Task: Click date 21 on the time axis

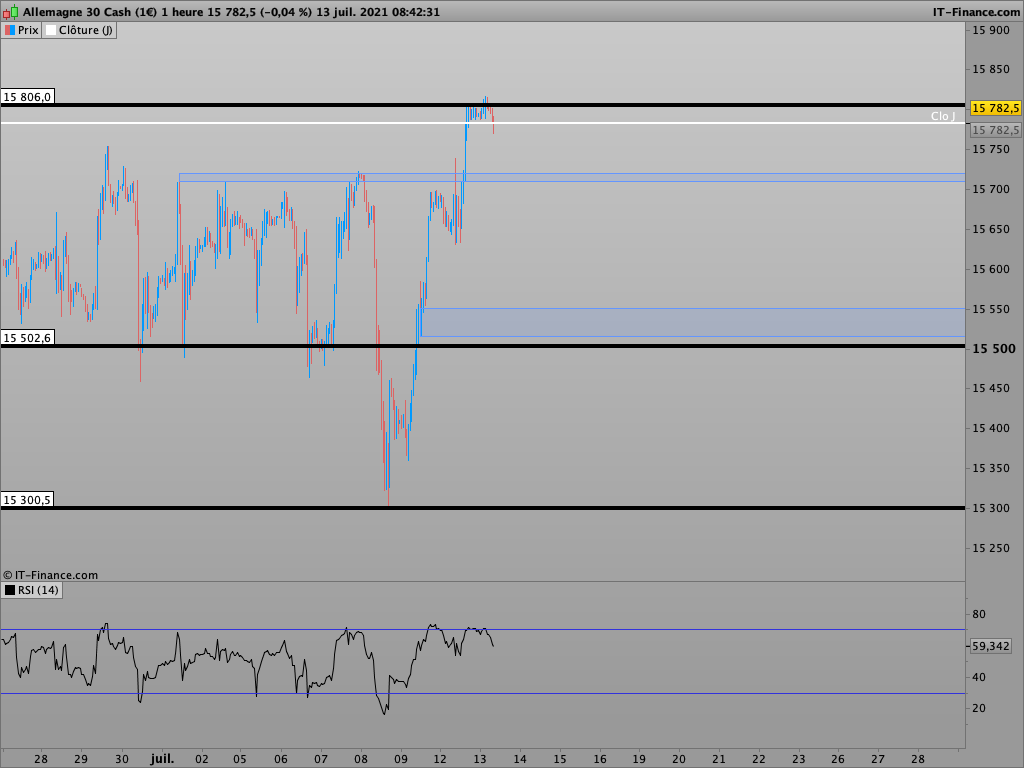Action: coord(719,758)
